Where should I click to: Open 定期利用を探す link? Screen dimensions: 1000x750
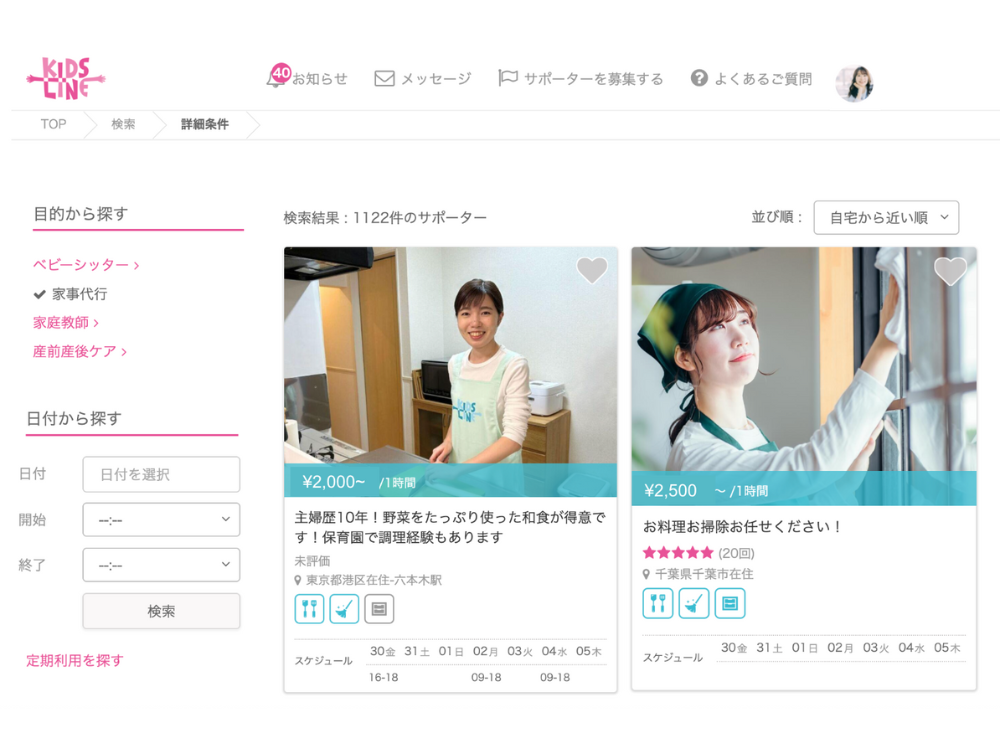(75, 661)
